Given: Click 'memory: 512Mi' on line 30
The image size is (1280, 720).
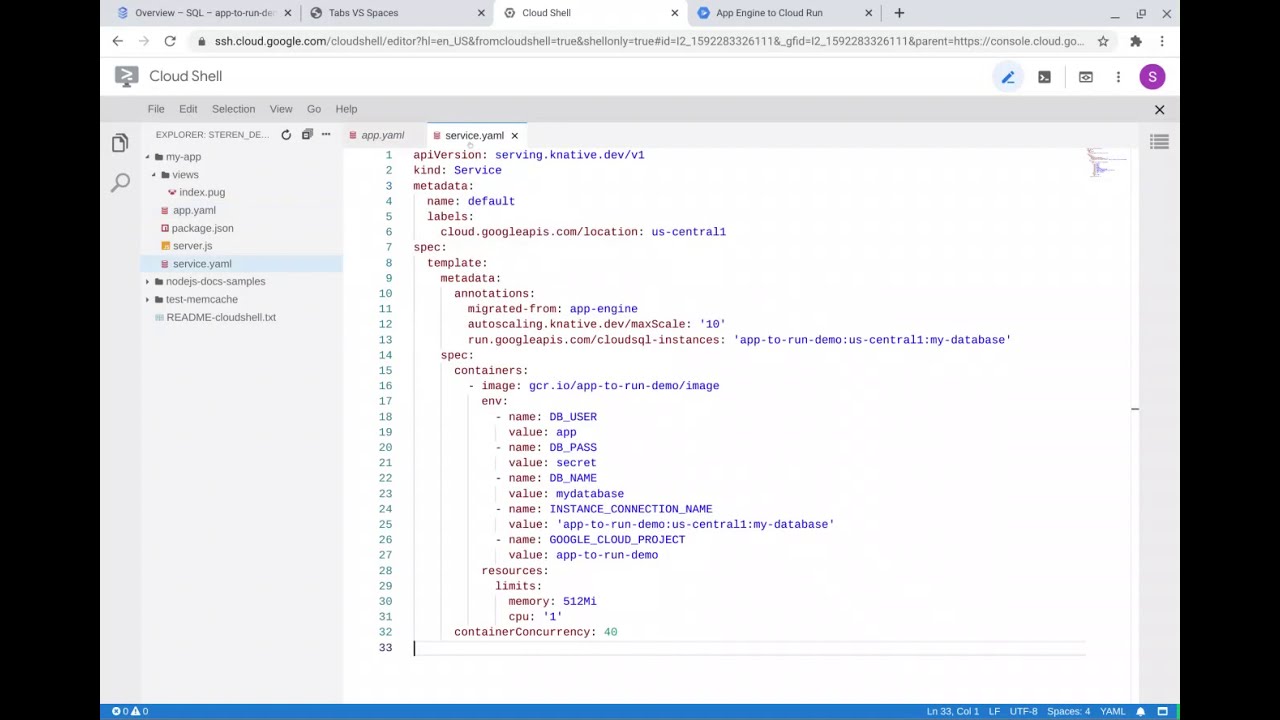Looking at the screenshot, I should coord(552,601).
